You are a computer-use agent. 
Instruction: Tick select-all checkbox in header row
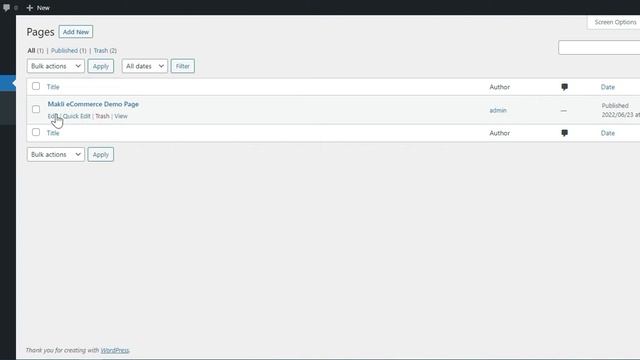click(x=36, y=86)
